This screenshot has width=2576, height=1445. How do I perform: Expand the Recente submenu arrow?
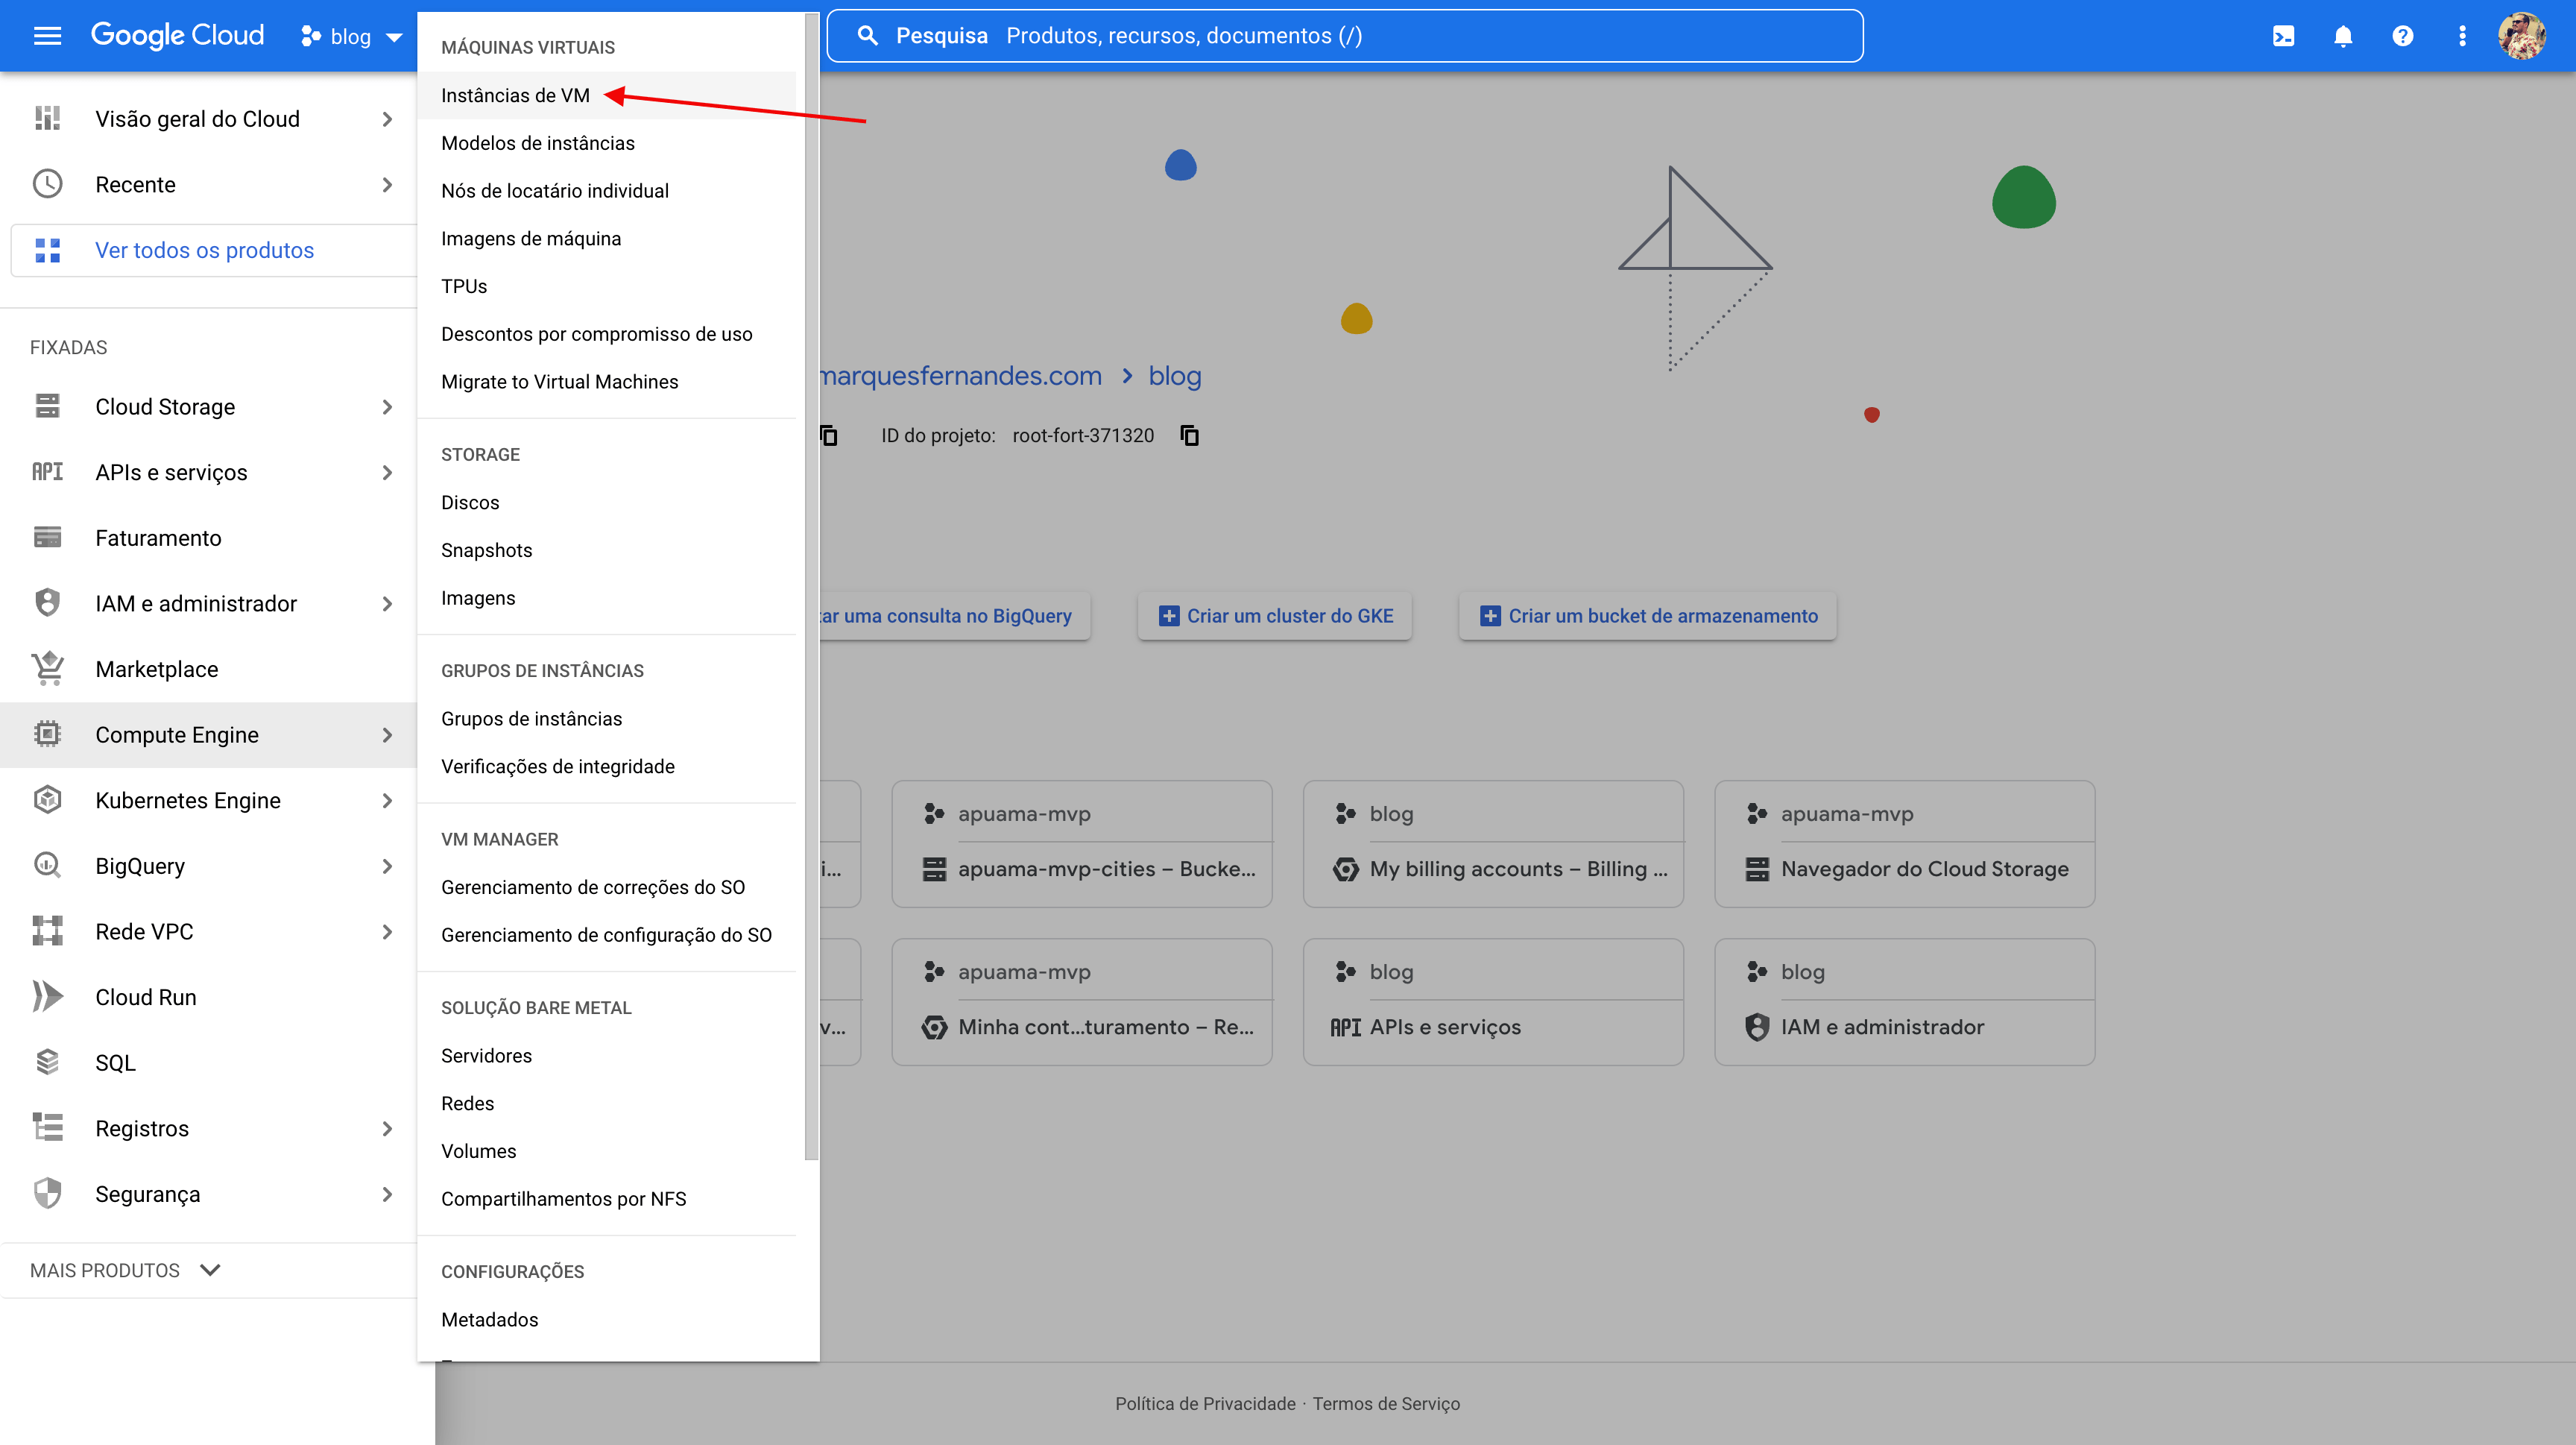(387, 184)
